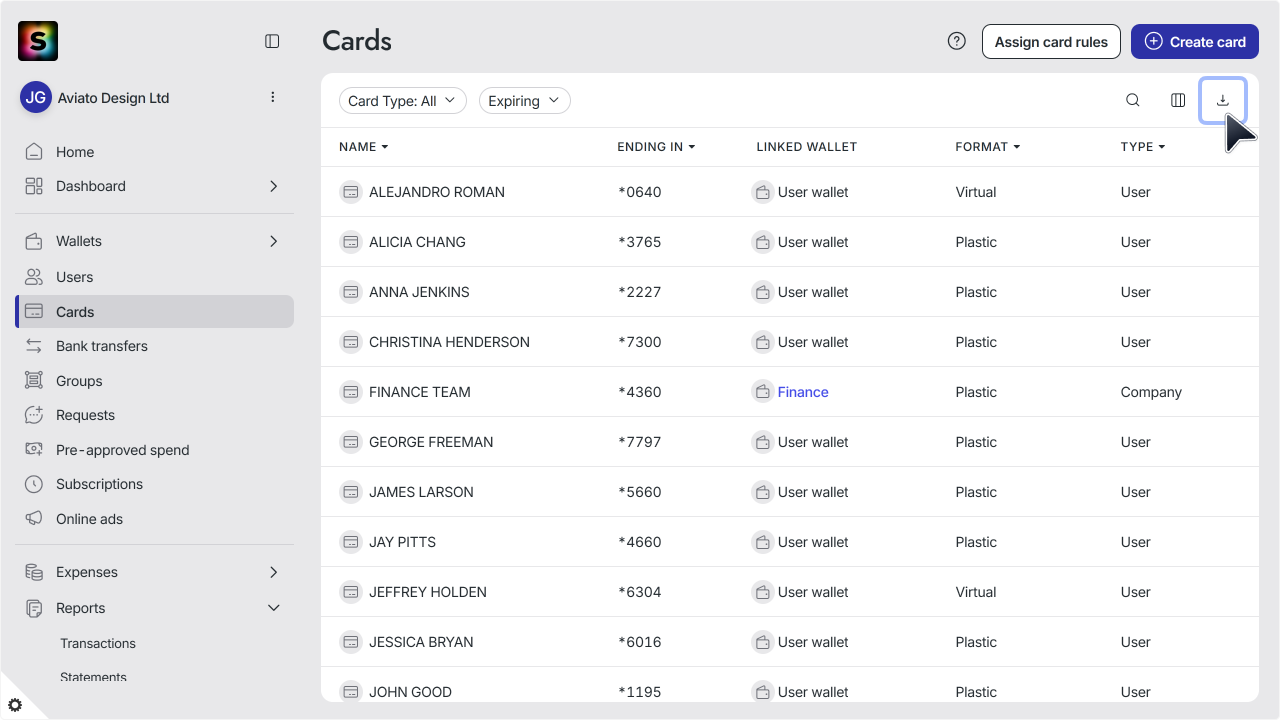Sort by NAME column header
The image size is (1280, 720).
363,147
